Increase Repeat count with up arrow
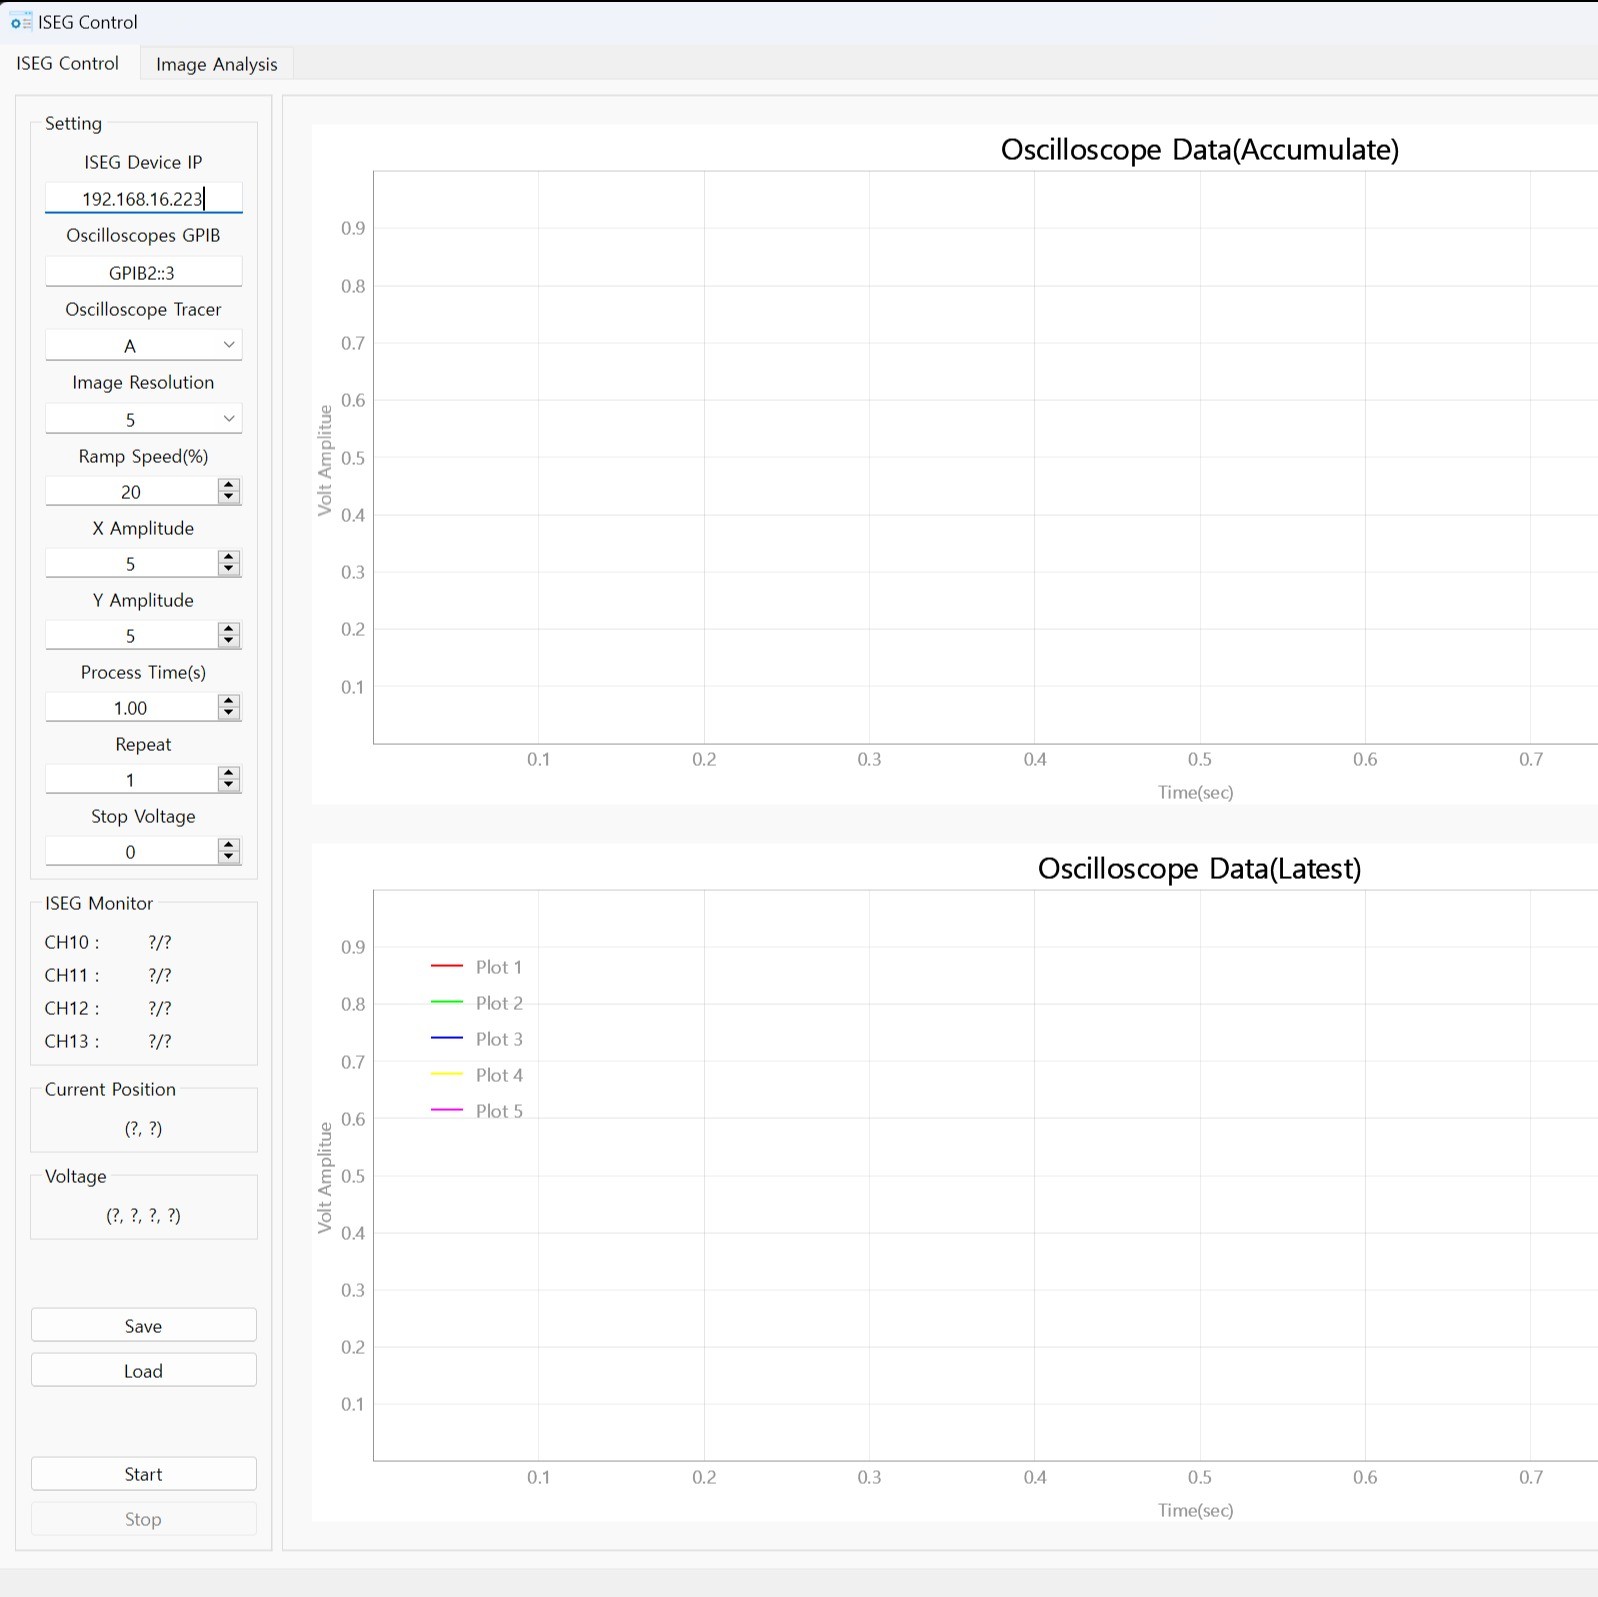Screen dimensions: 1598x1597 coord(229,773)
